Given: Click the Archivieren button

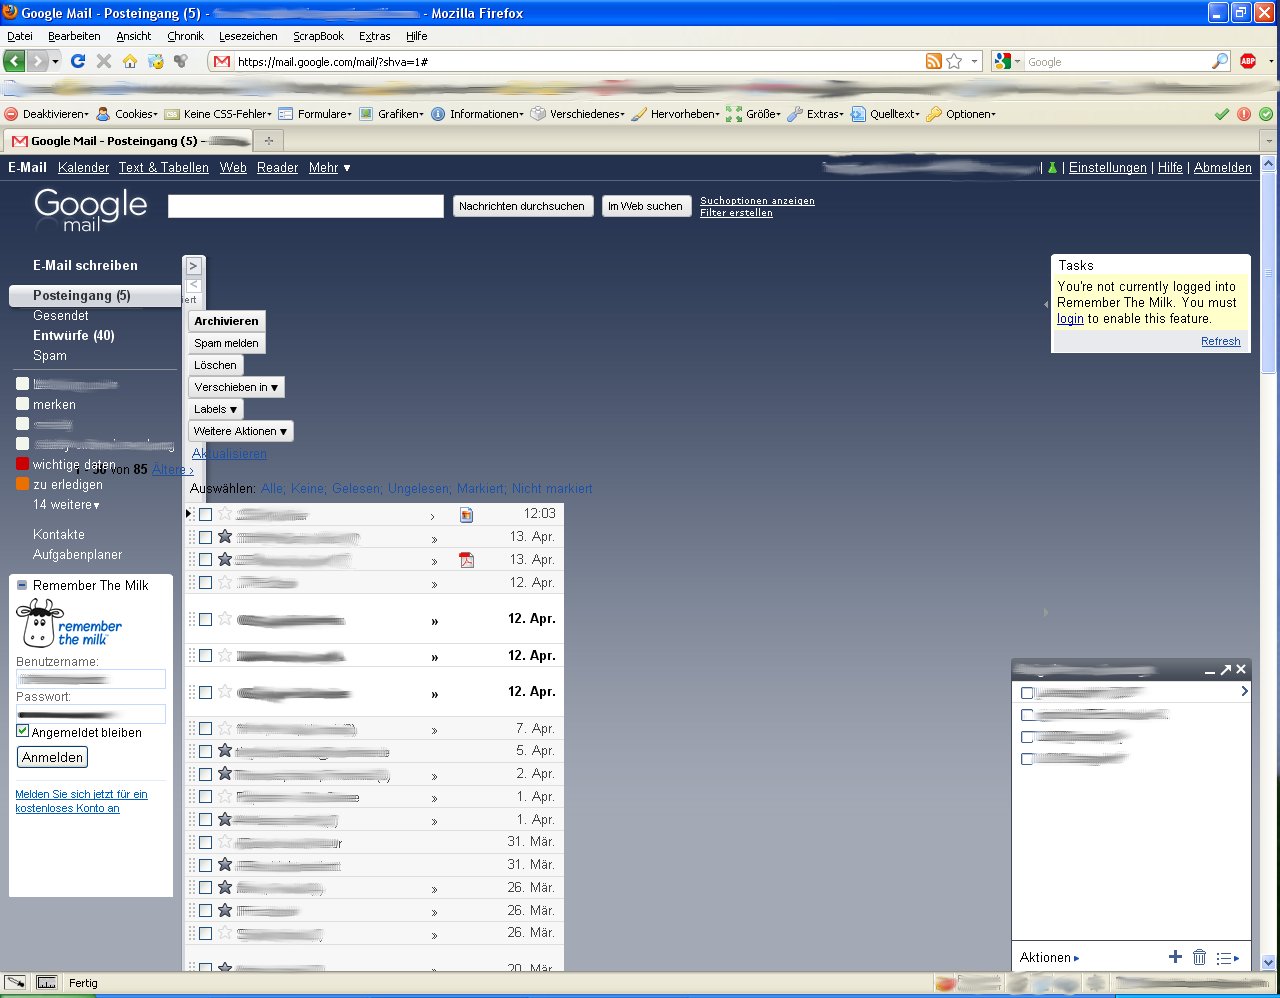Looking at the screenshot, I should point(226,321).
